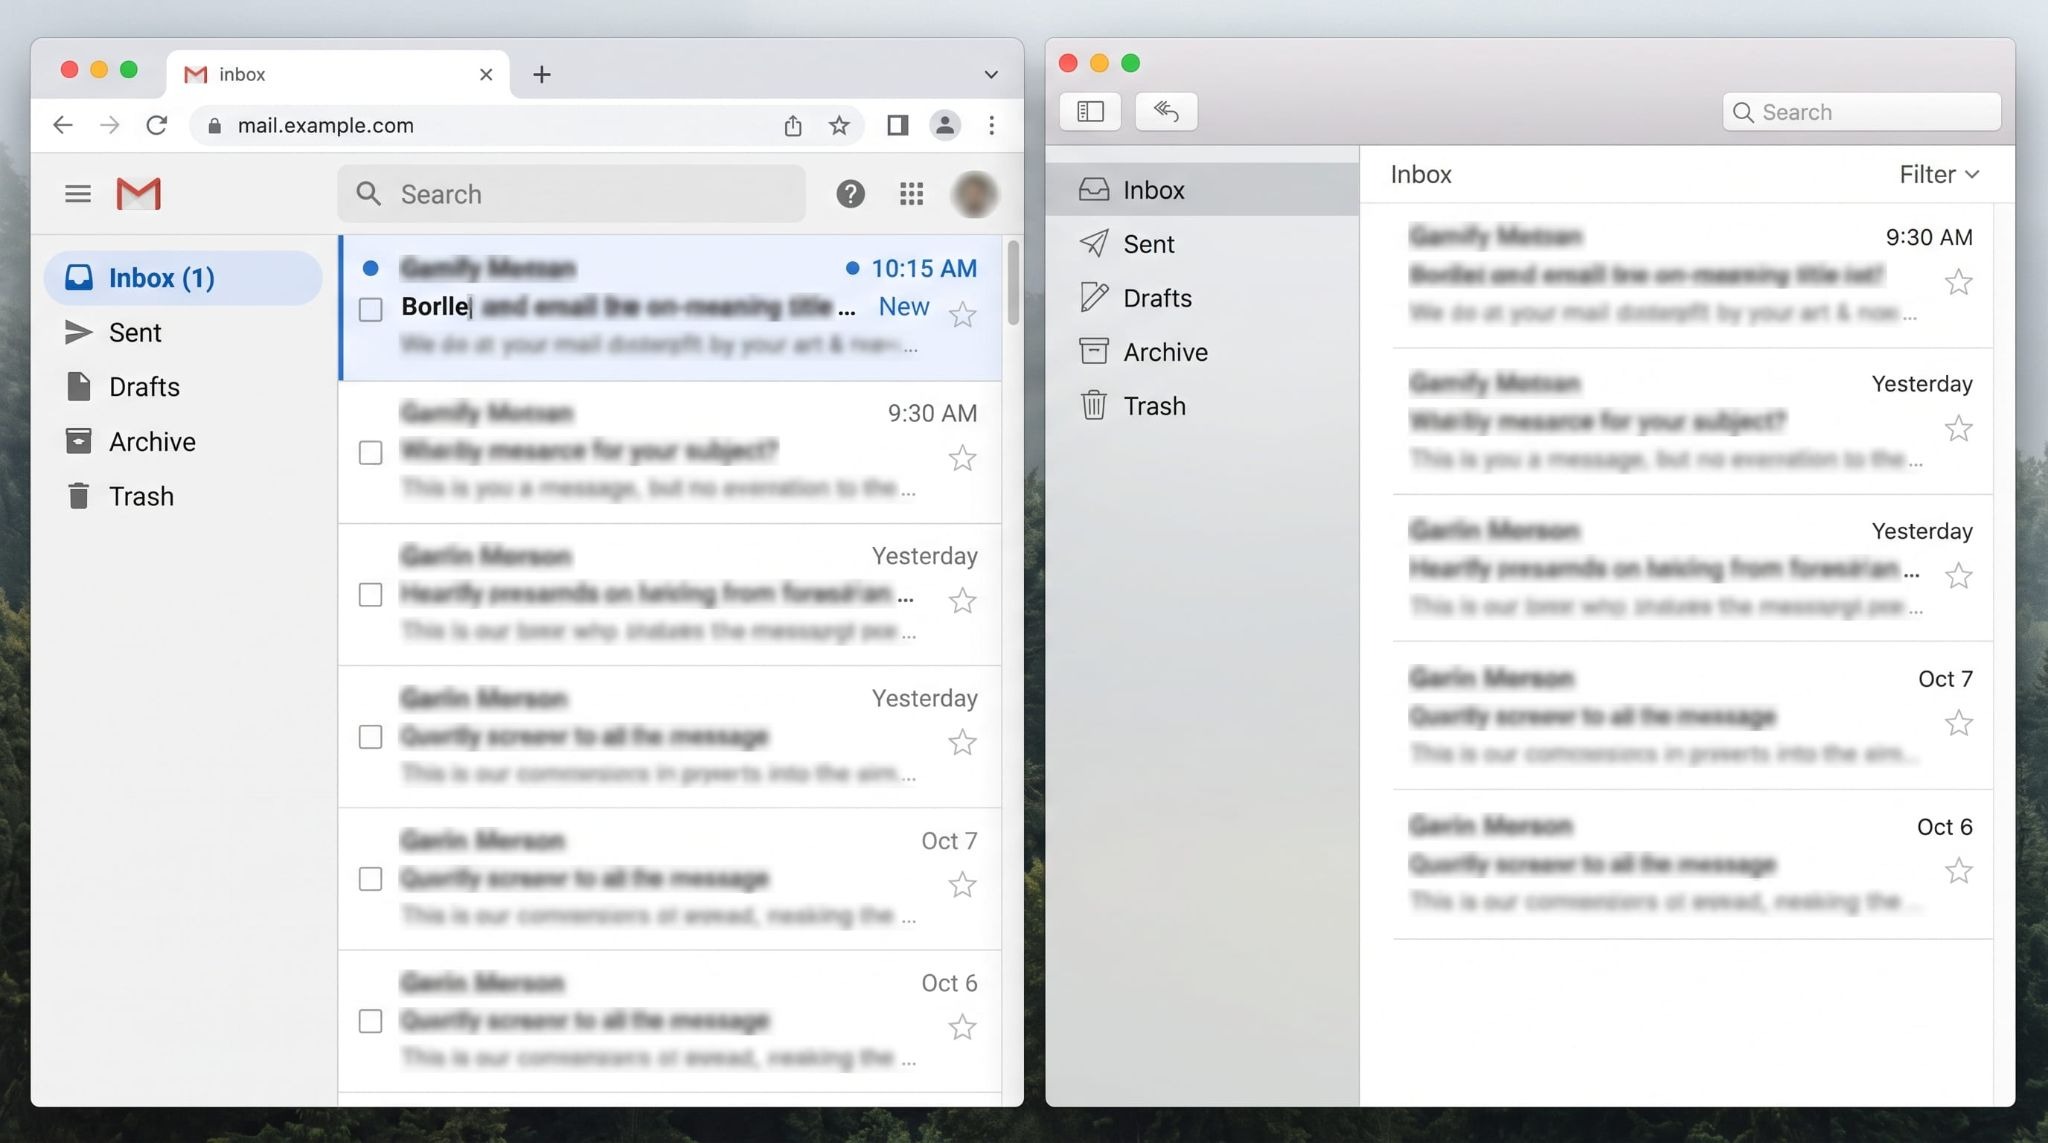
Task: Click the Gmail M logo
Action: coord(138,193)
